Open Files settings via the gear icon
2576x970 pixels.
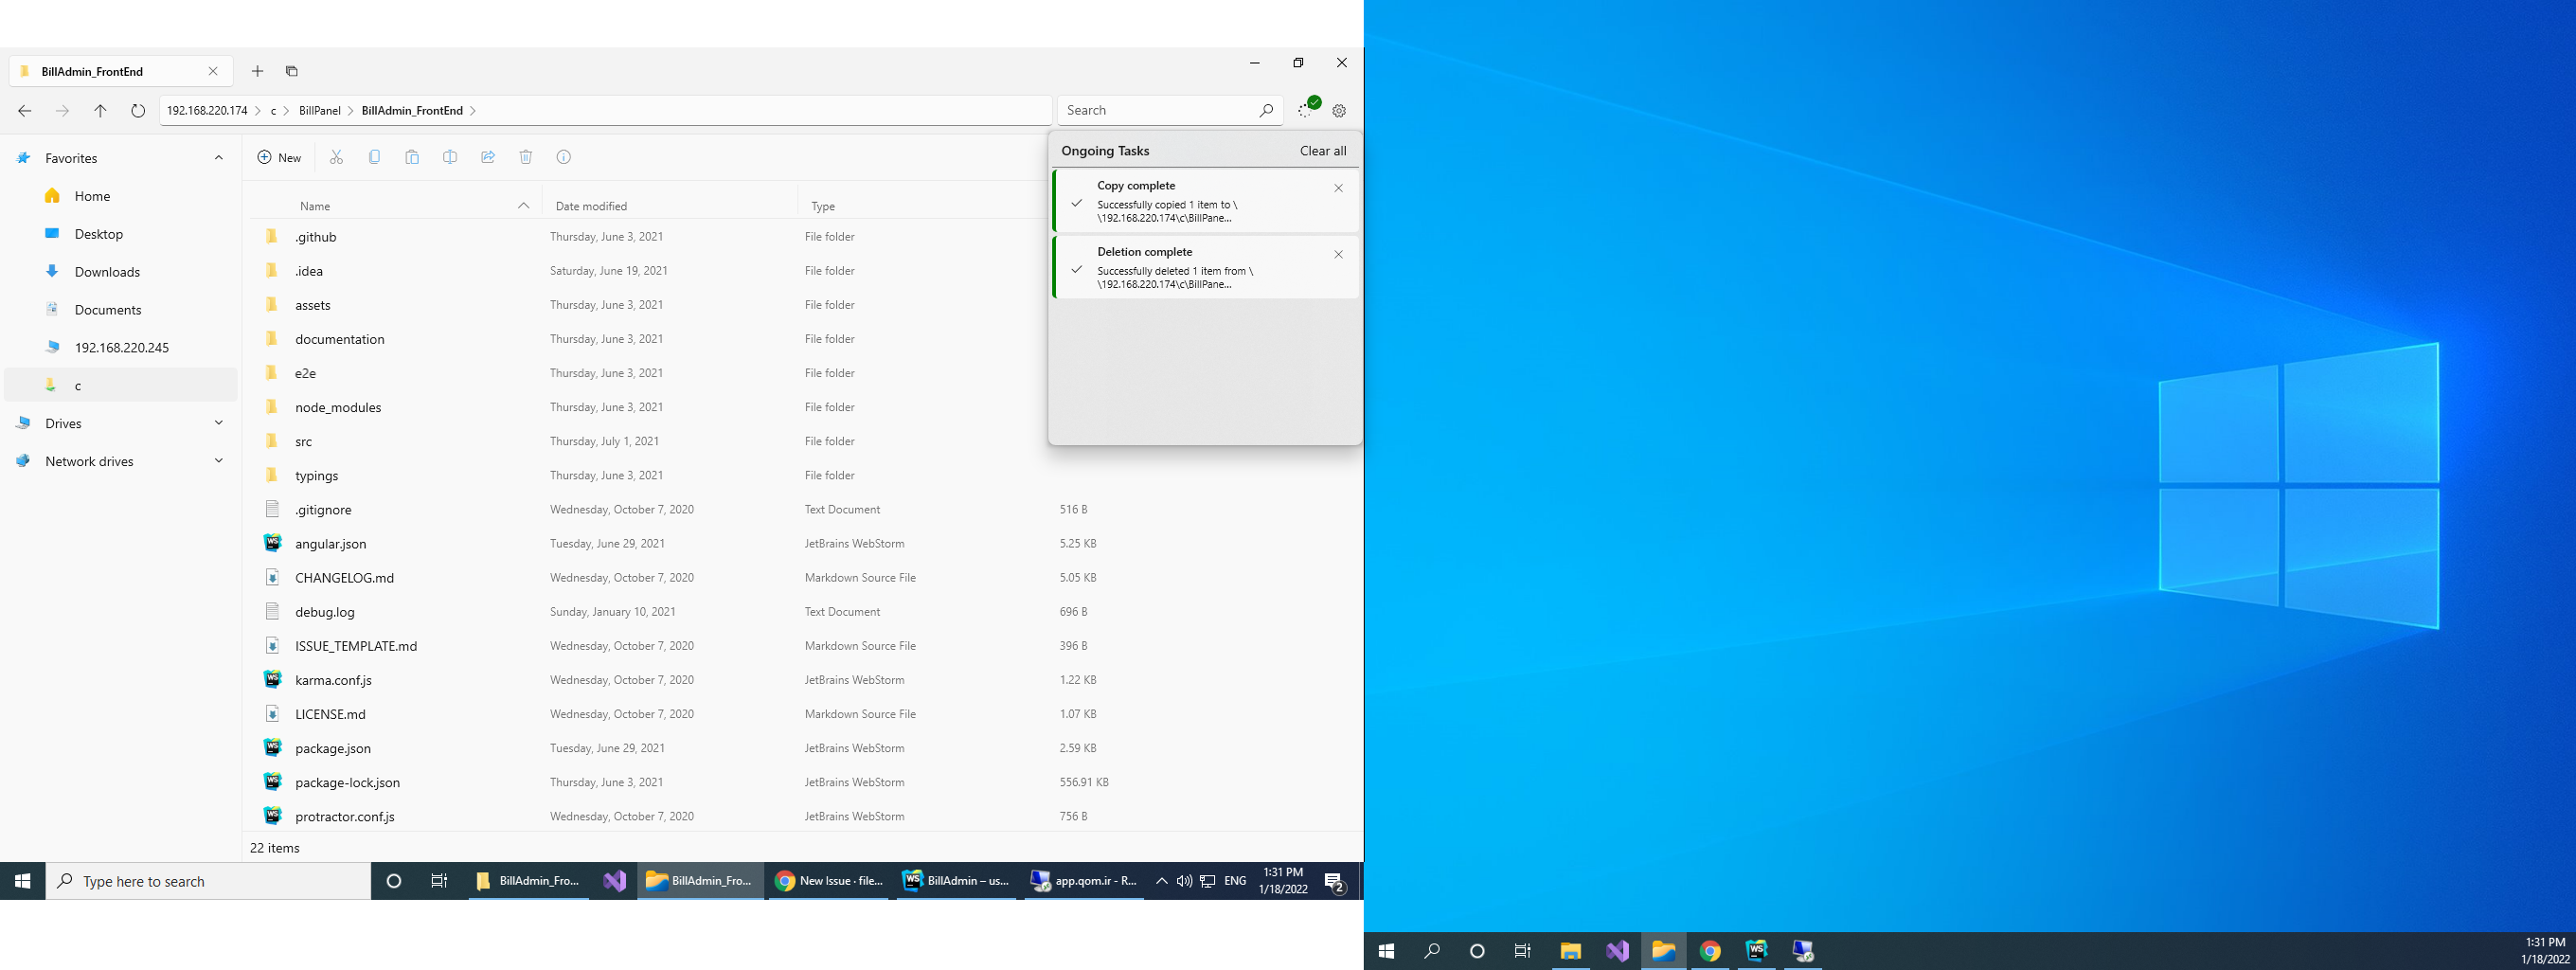(x=1339, y=110)
